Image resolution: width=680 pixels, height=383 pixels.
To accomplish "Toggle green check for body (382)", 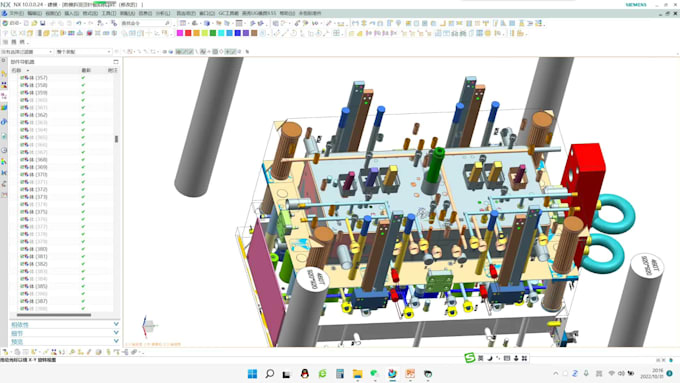I will (x=83, y=264).
